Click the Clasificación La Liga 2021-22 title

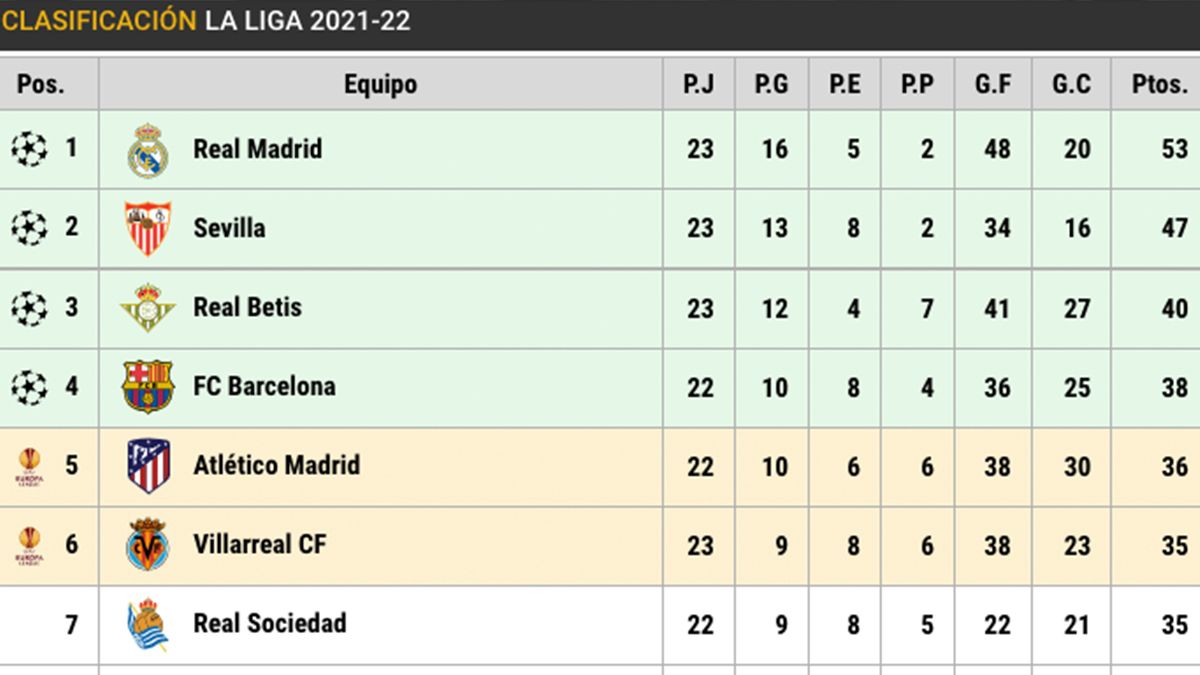206,21
